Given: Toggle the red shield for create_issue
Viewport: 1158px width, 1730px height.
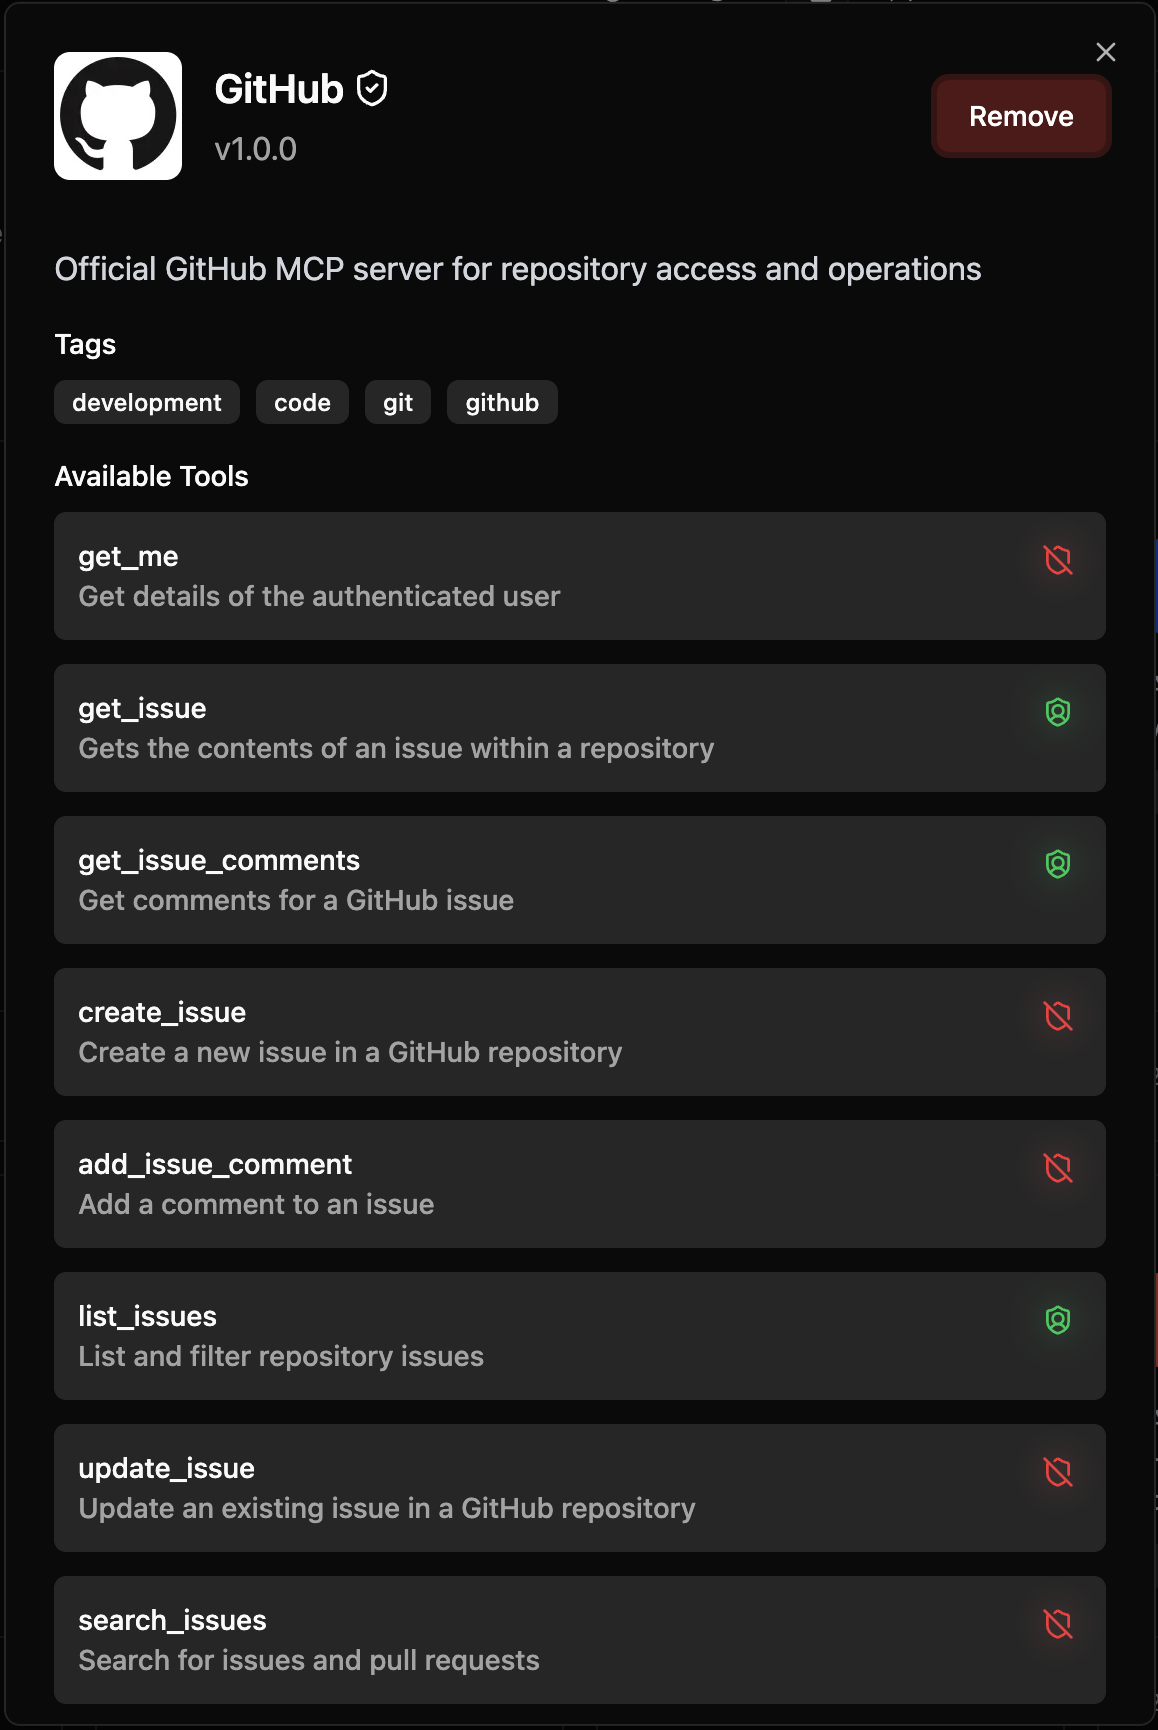Looking at the screenshot, I should pyautogui.click(x=1058, y=1016).
